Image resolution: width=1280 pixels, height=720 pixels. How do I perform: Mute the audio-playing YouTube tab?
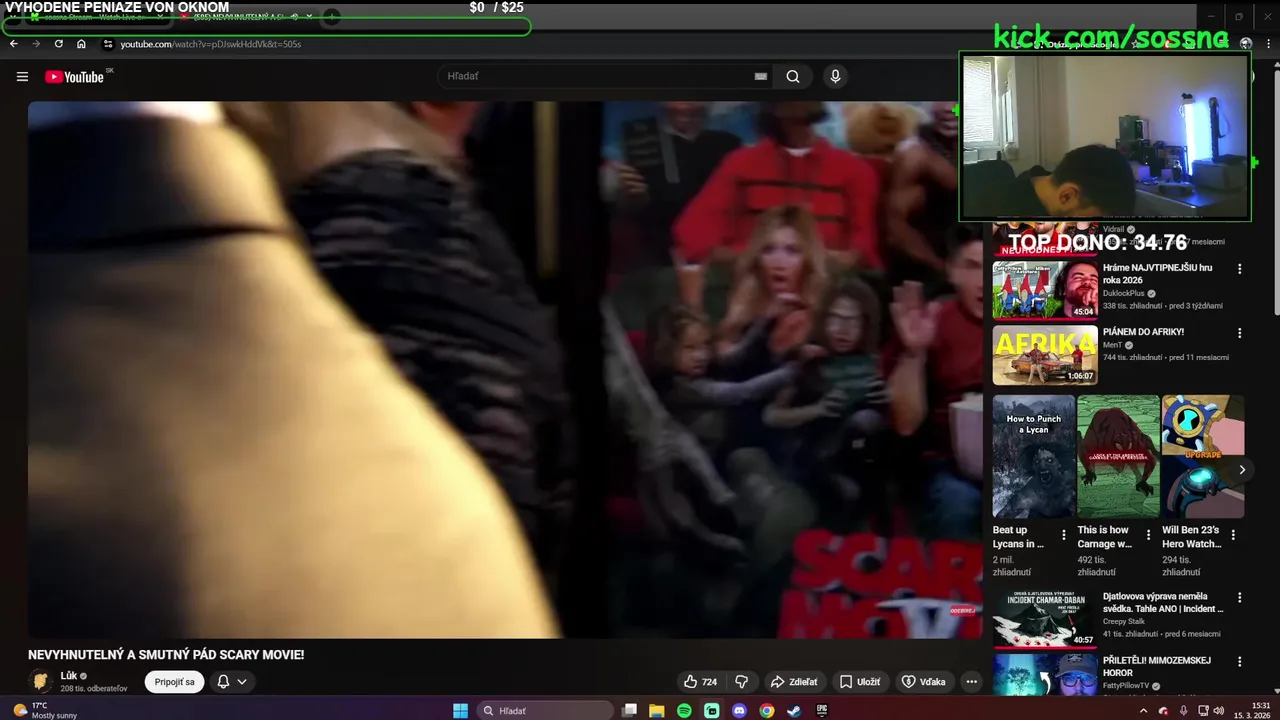(x=295, y=17)
